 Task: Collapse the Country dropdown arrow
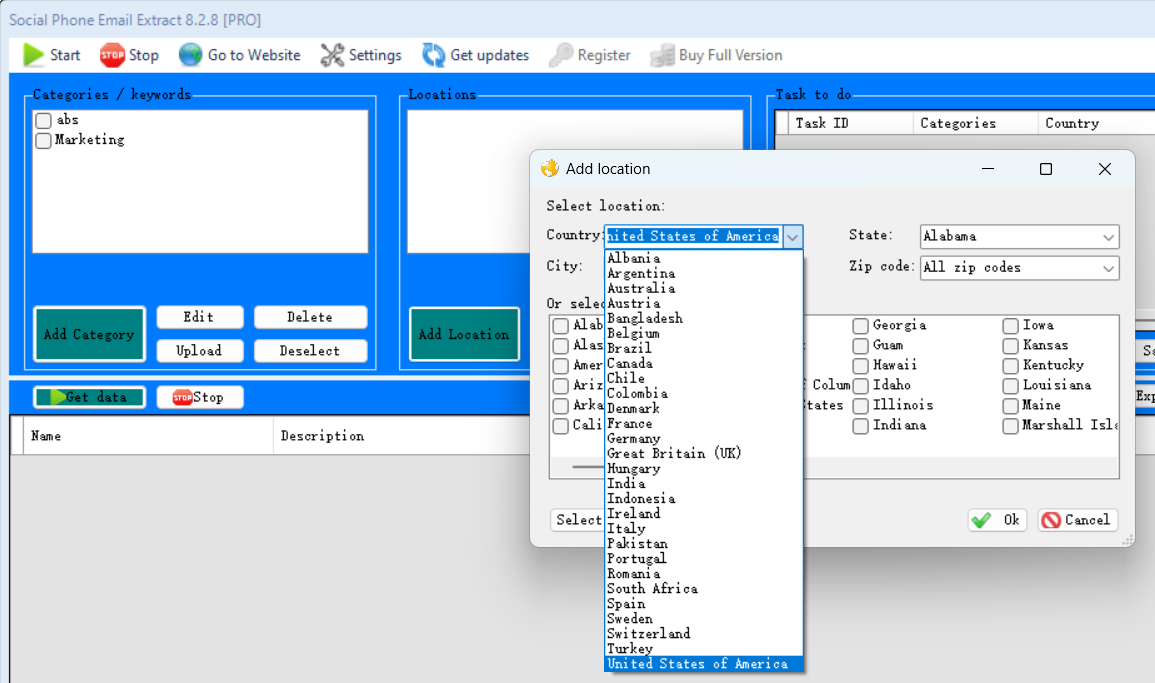pyautogui.click(x=792, y=237)
